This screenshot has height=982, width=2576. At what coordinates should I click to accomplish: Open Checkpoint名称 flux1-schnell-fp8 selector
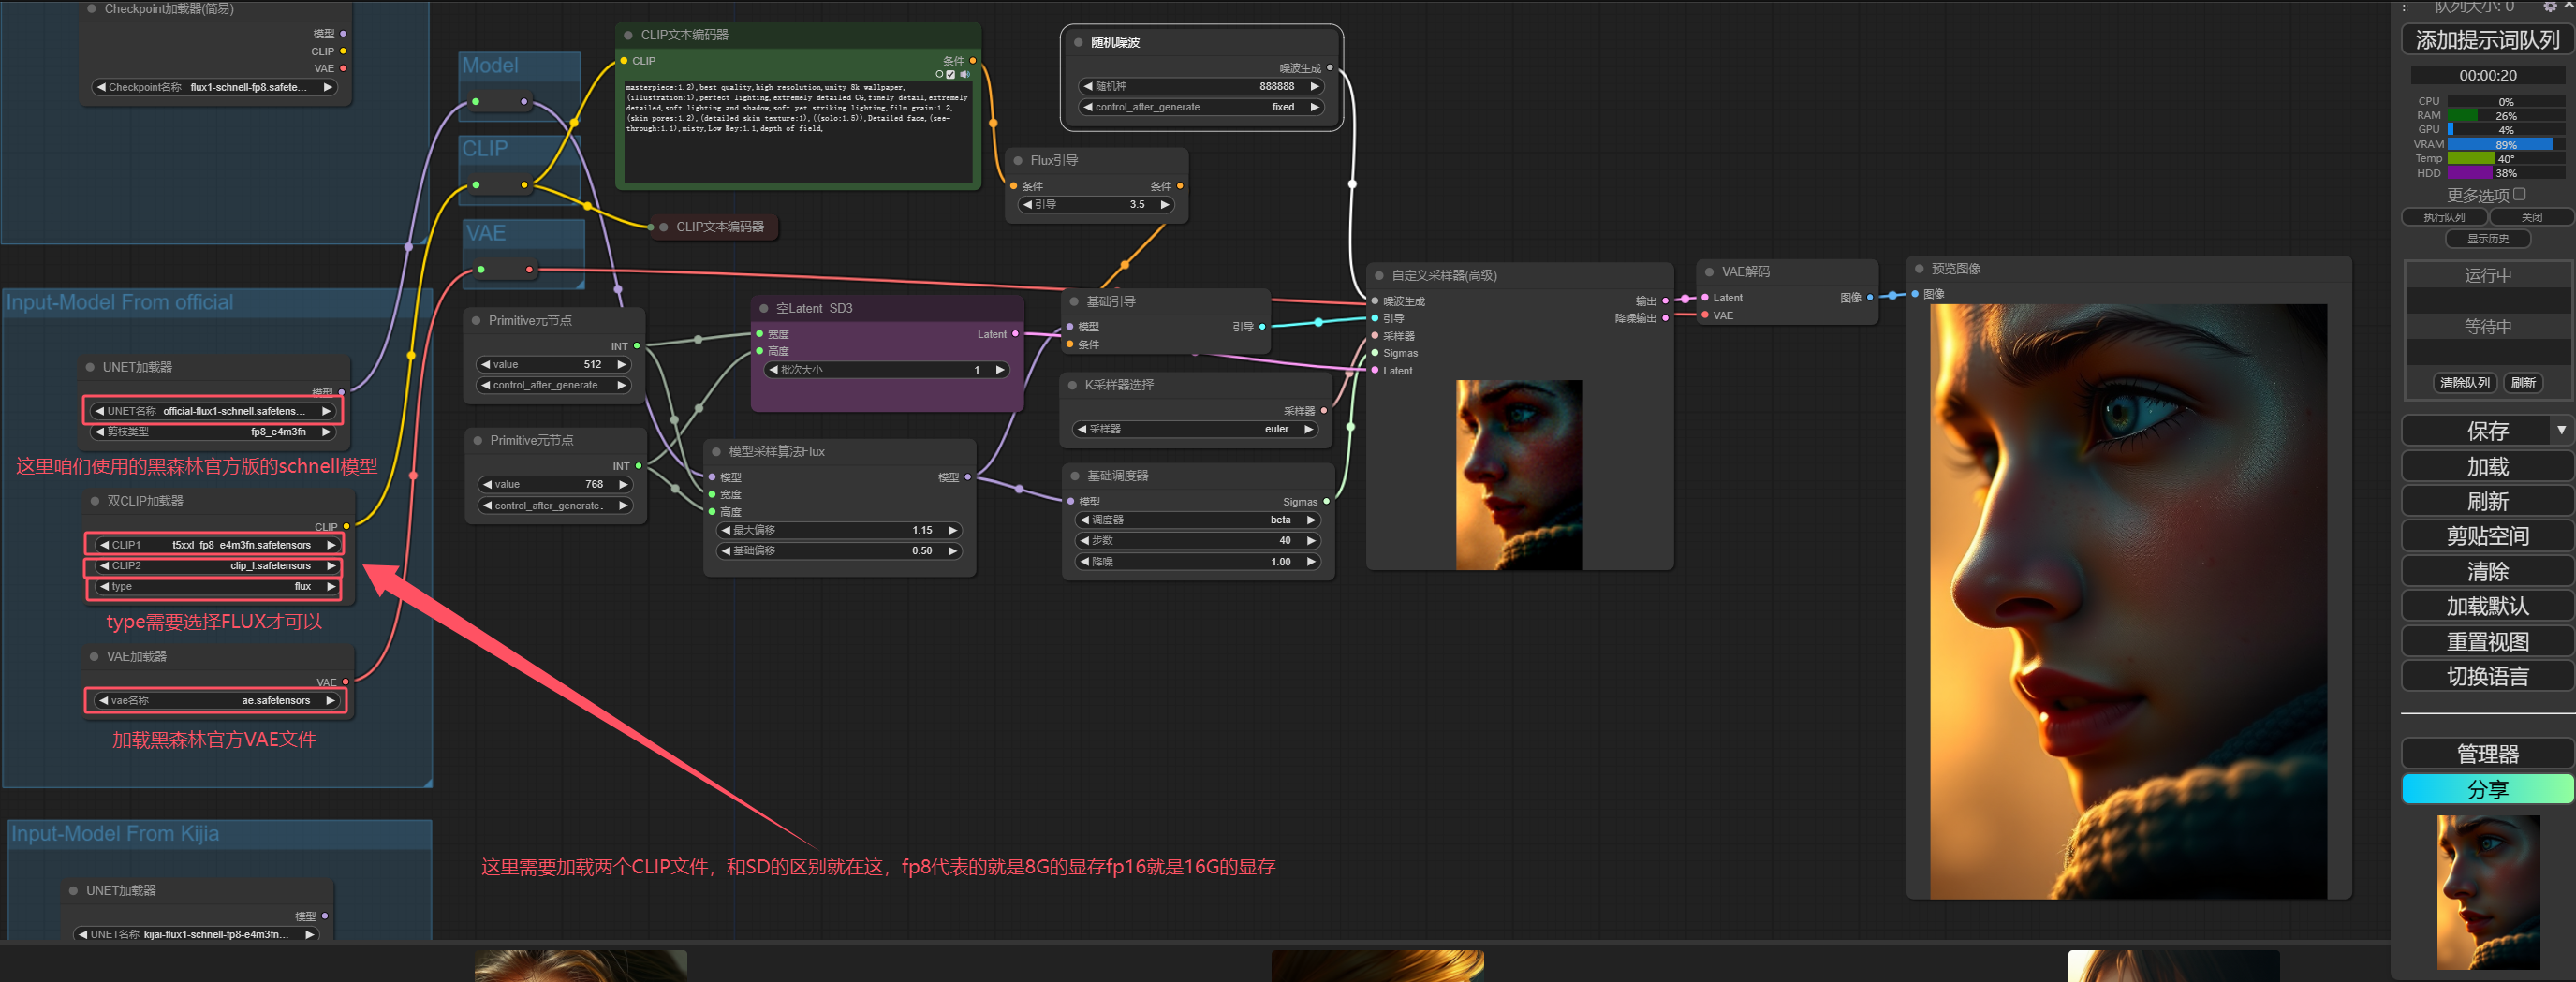tap(213, 87)
